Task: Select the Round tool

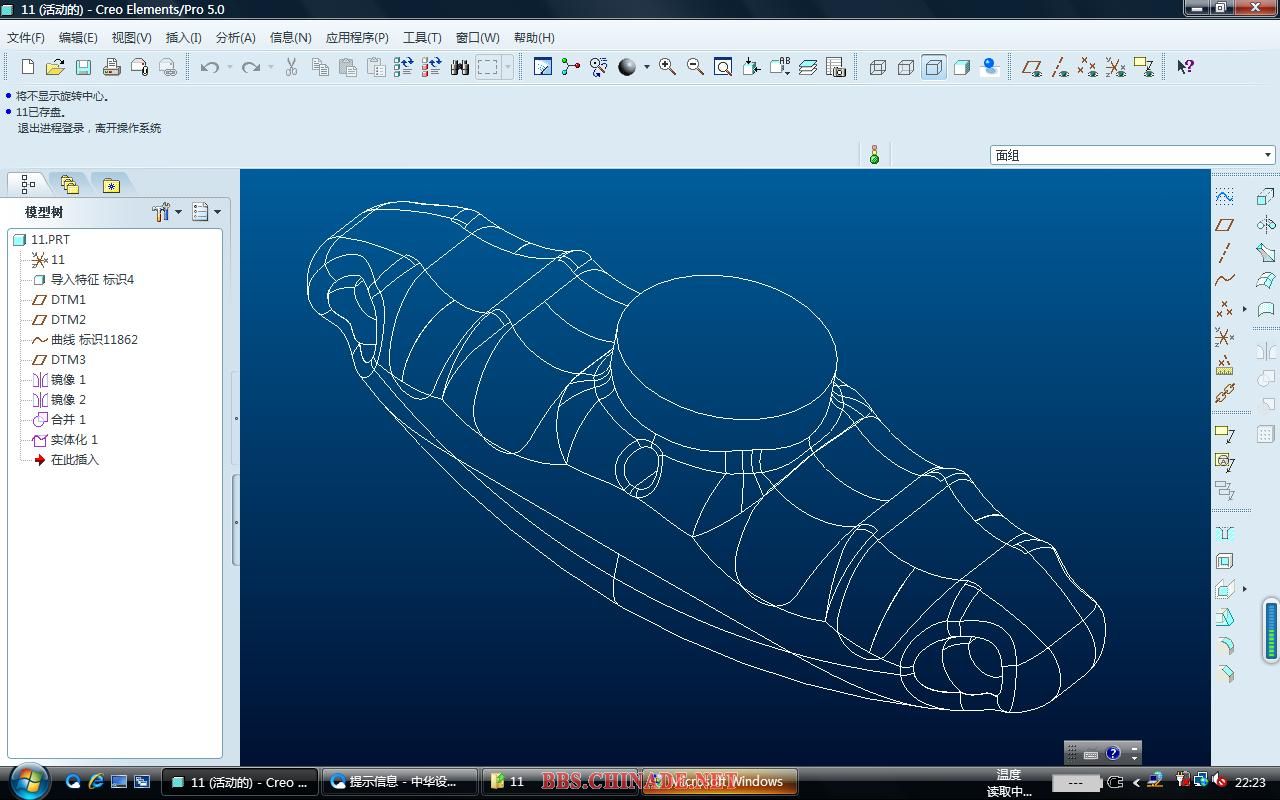Action: pos(1224,646)
